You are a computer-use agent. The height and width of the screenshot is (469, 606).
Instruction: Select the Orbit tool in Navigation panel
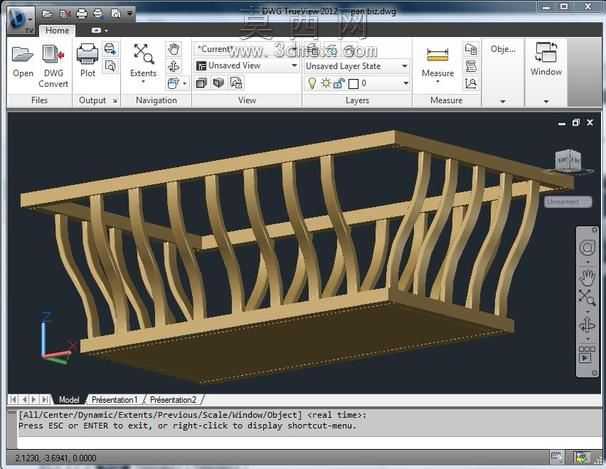[174, 66]
